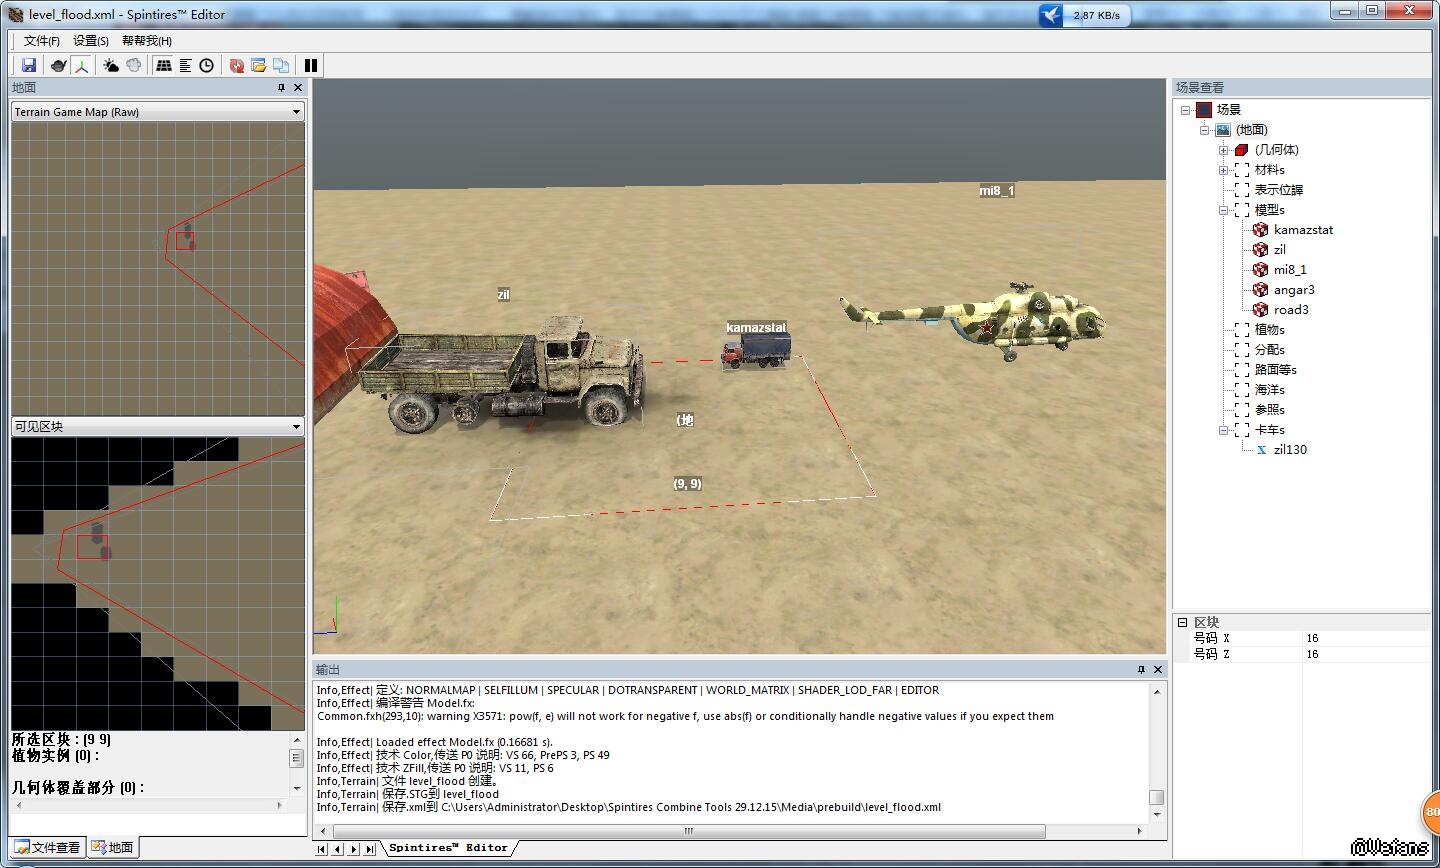Select the (地面) tree item

coord(1252,130)
